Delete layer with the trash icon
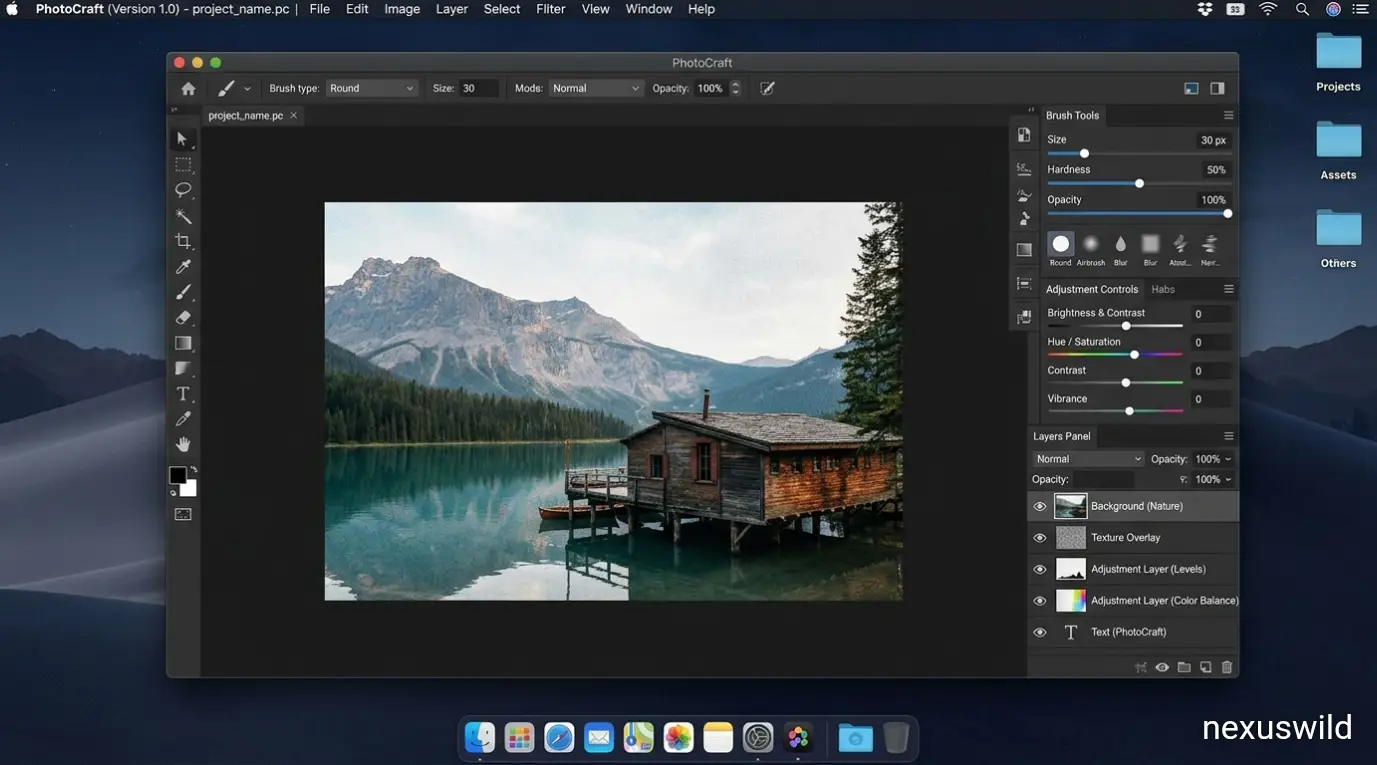This screenshot has height=765, width=1377. click(1227, 667)
